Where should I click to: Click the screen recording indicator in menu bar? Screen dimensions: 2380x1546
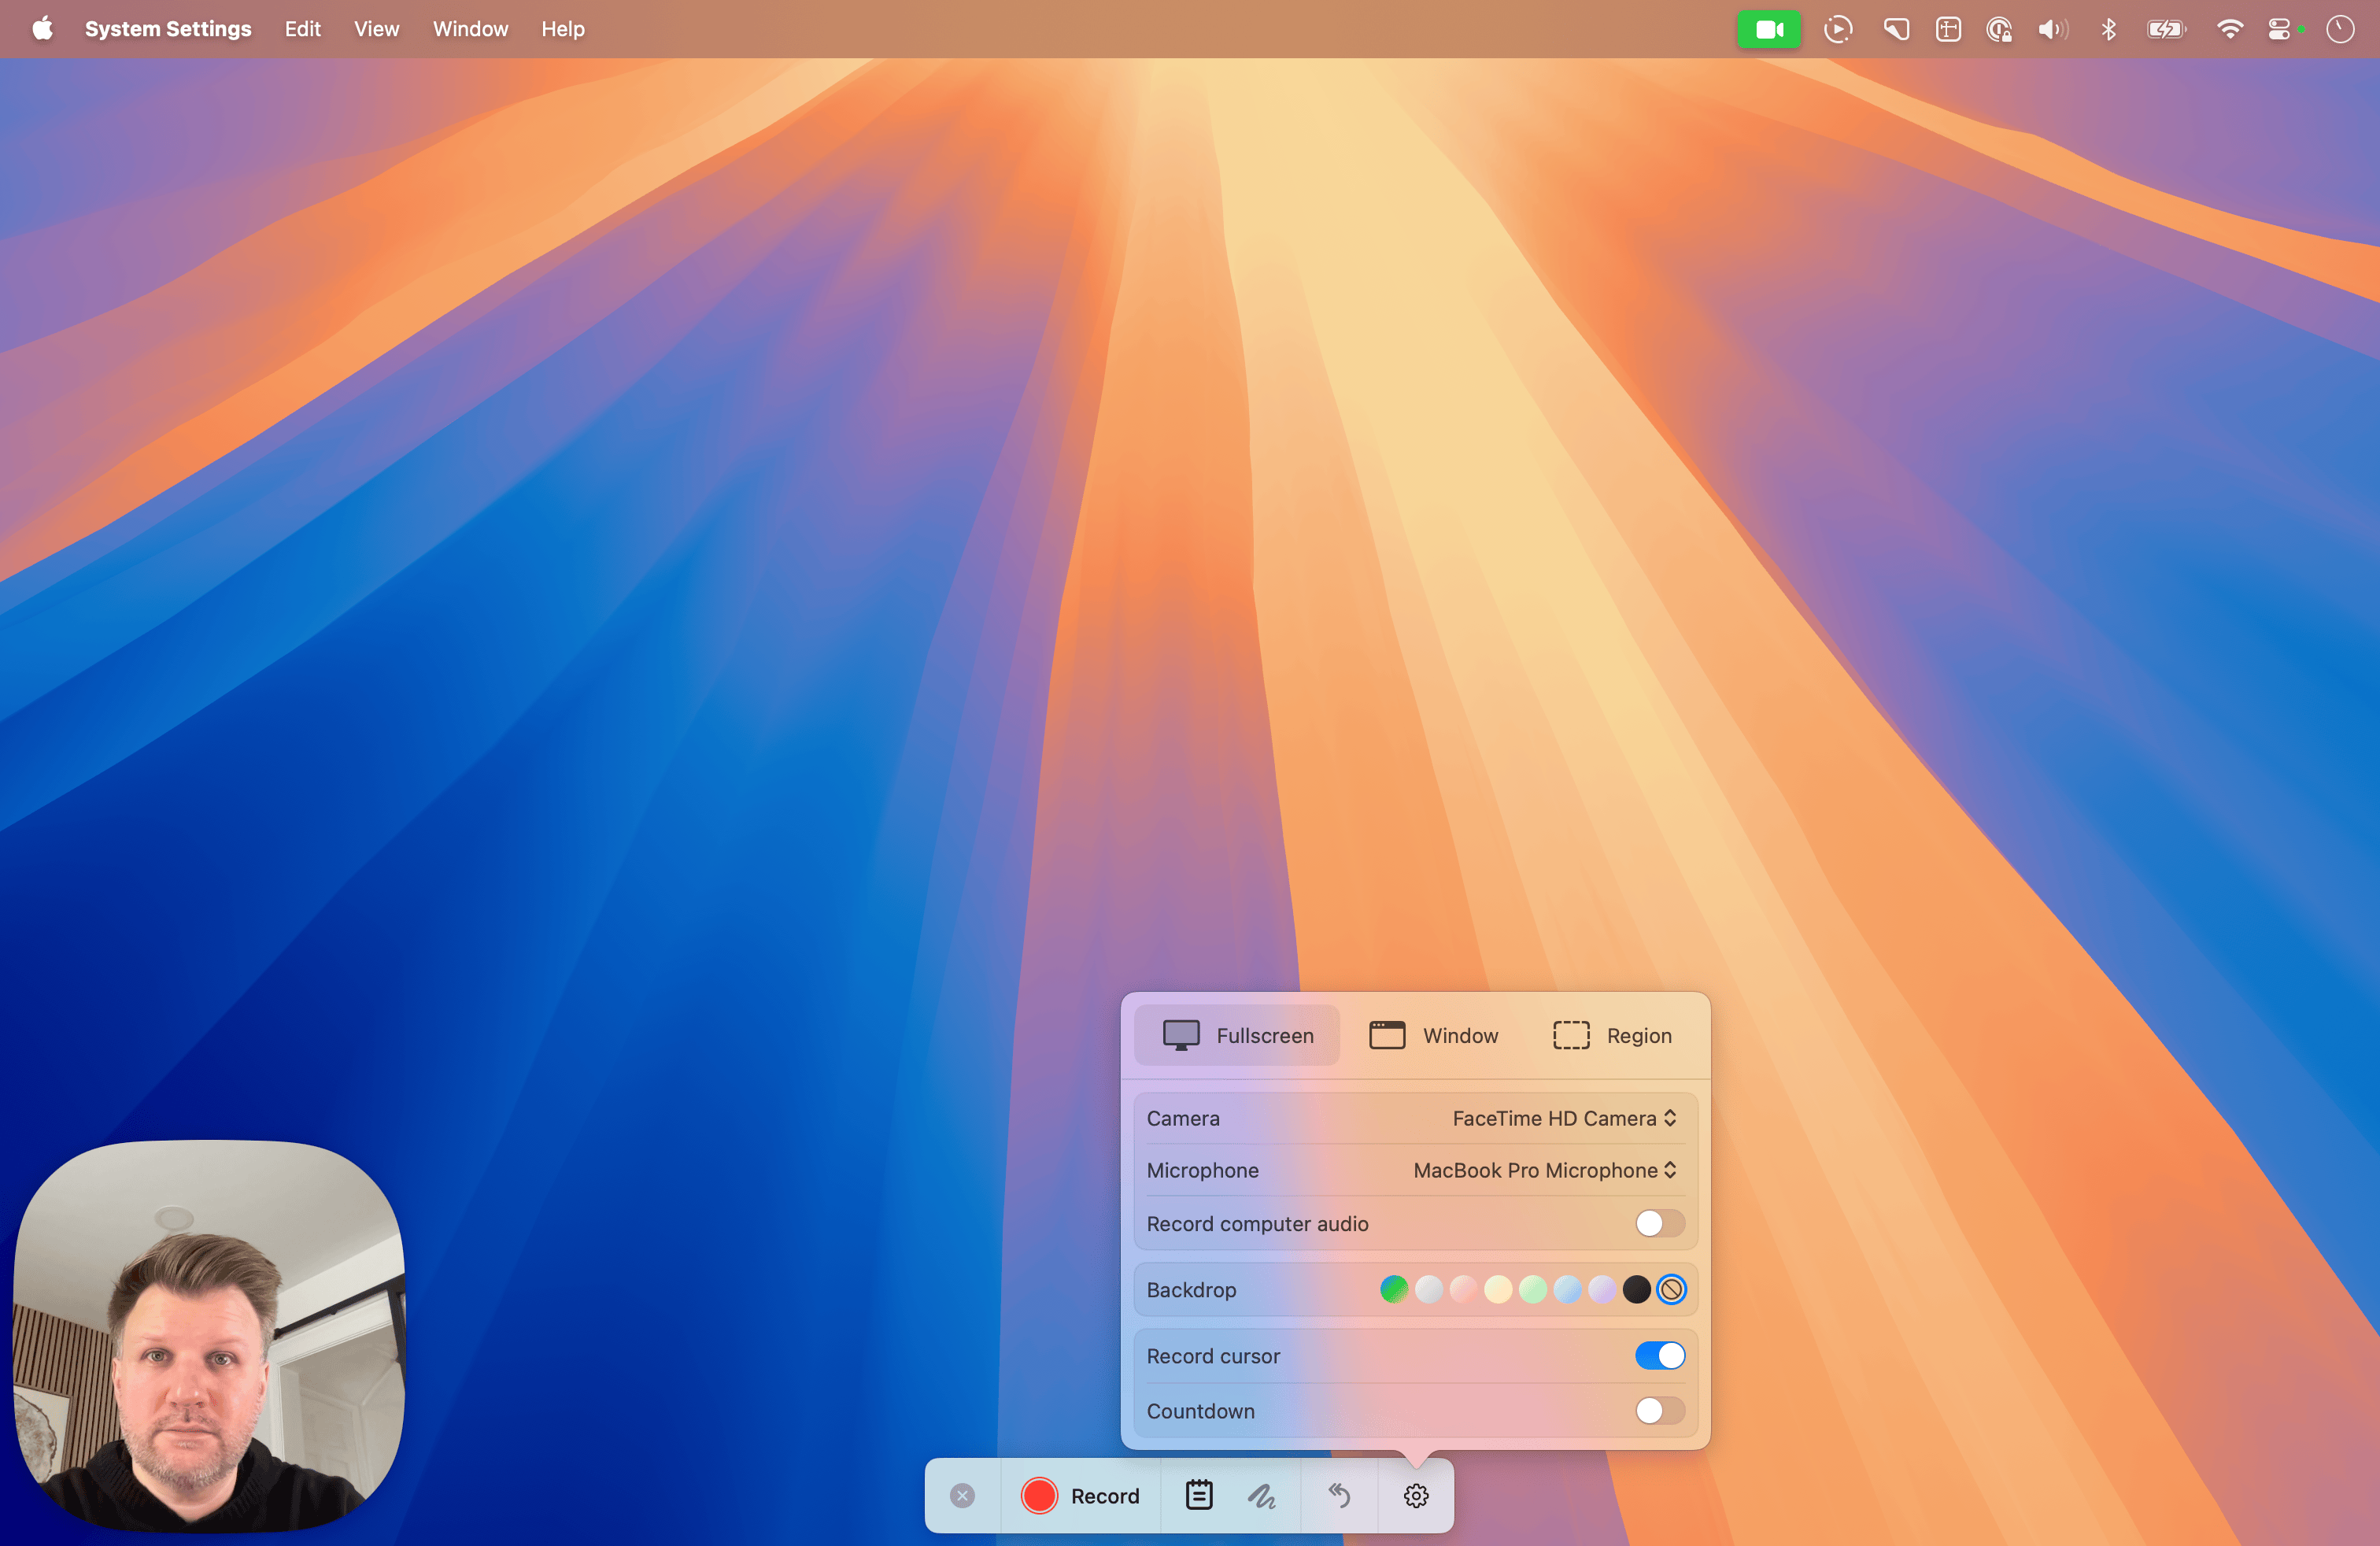pos(1838,29)
